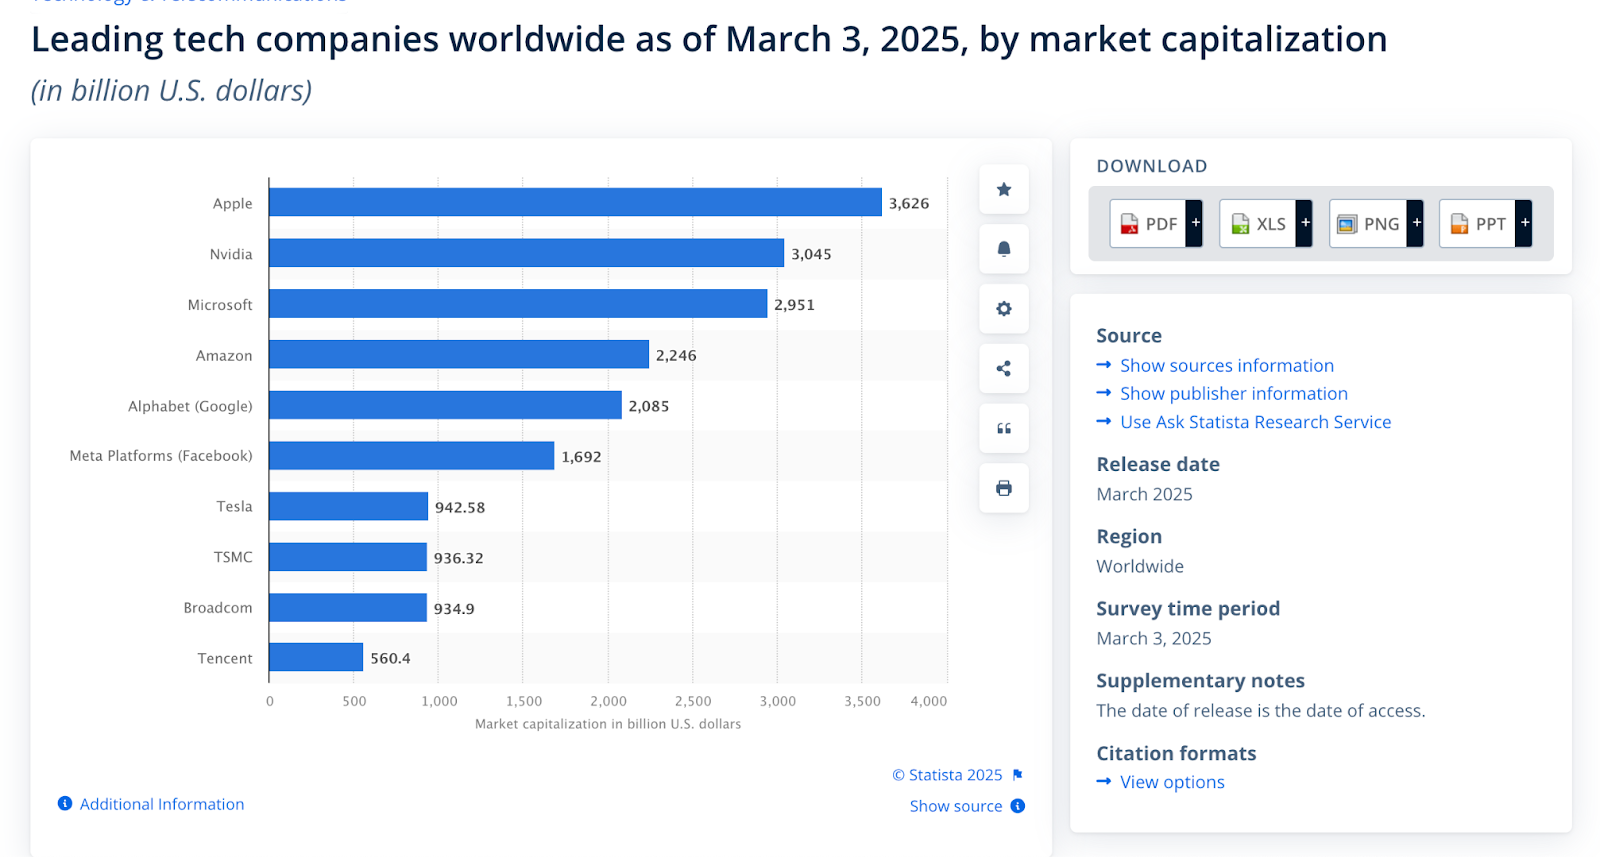Click the Statista 2025 copyright link

[x=947, y=775]
